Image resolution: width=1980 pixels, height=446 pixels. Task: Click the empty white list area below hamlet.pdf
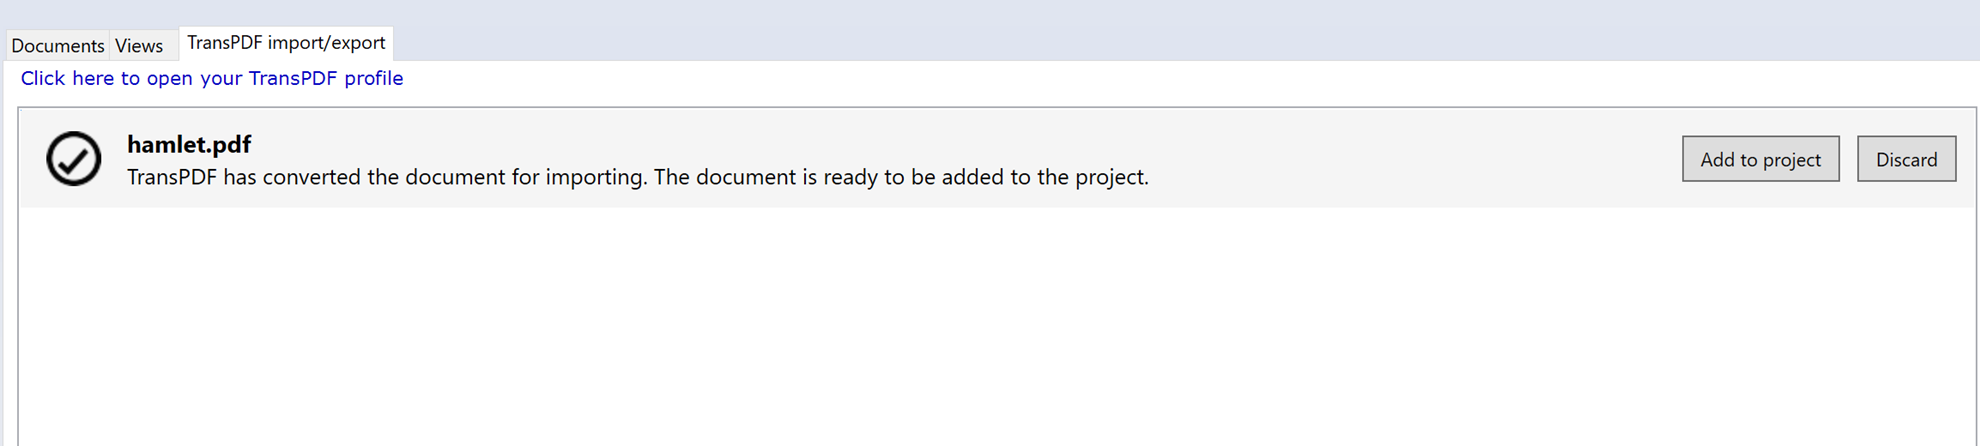997,325
